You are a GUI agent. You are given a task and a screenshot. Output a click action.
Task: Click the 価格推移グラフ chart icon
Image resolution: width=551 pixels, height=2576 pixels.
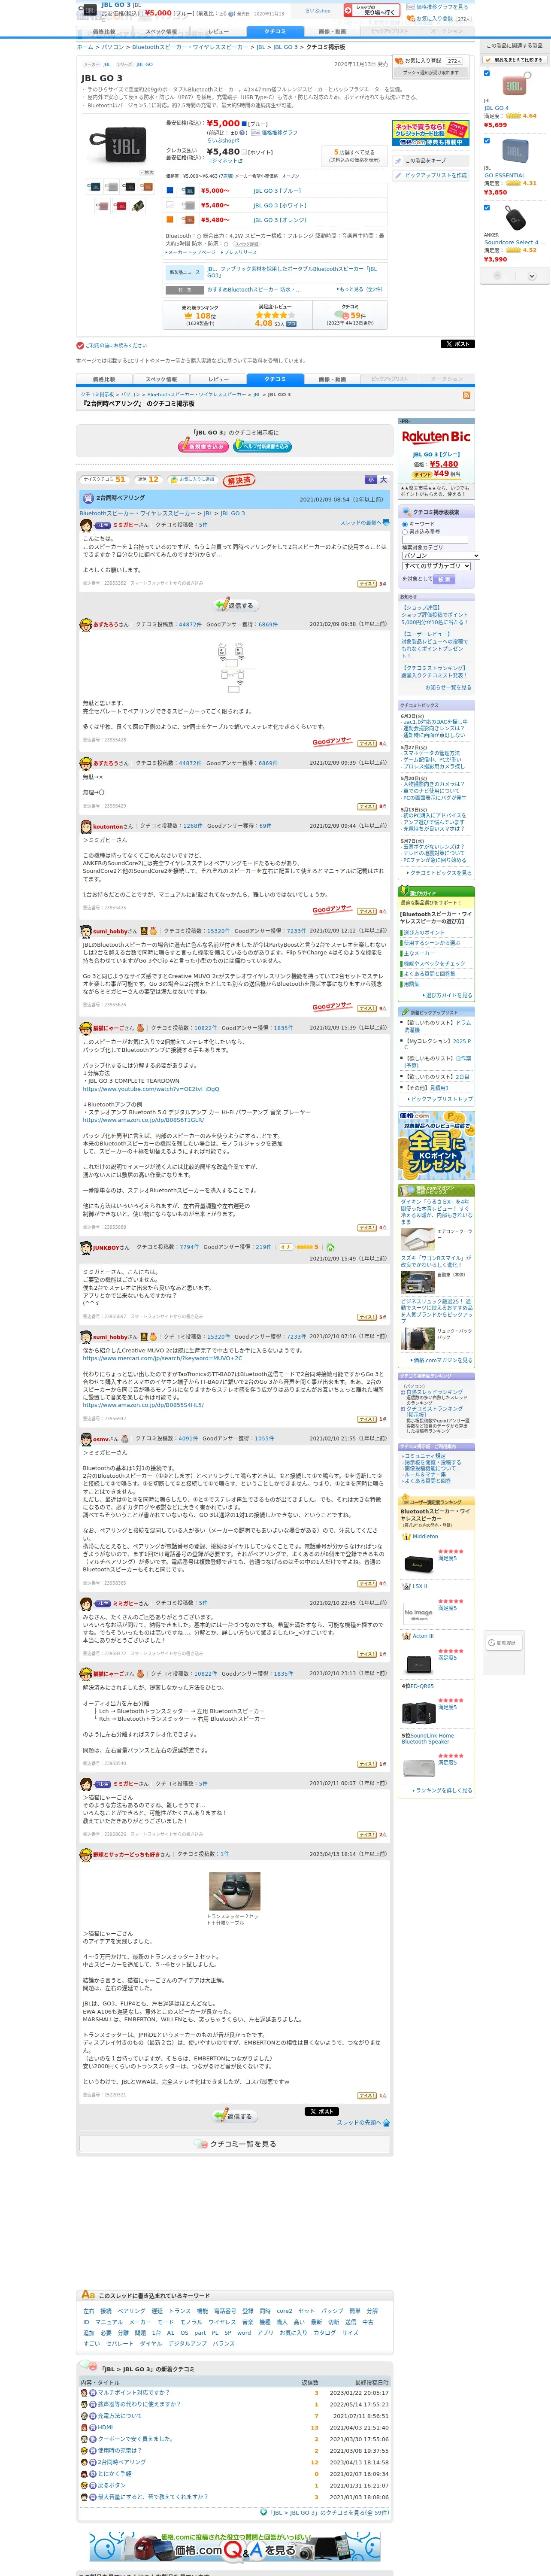tap(256, 133)
